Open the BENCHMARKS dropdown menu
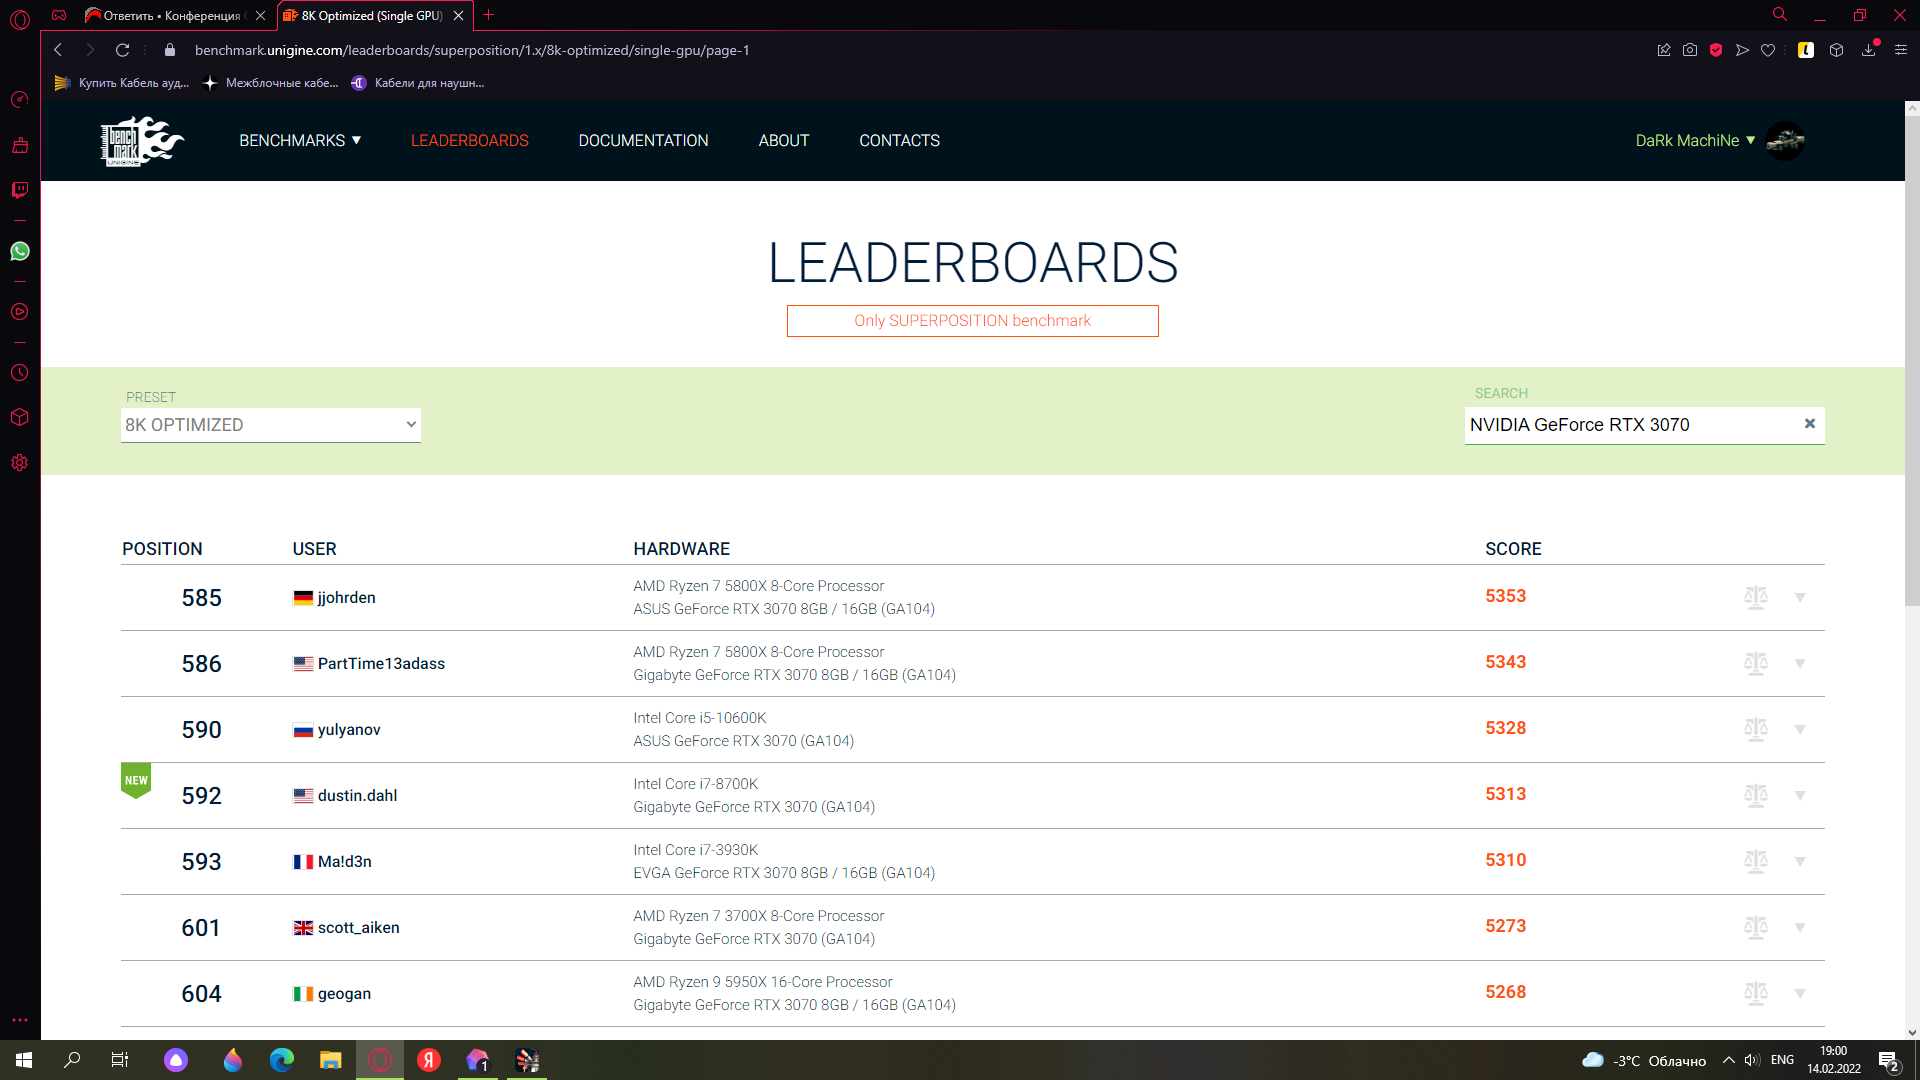The image size is (1920, 1080). point(300,141)
